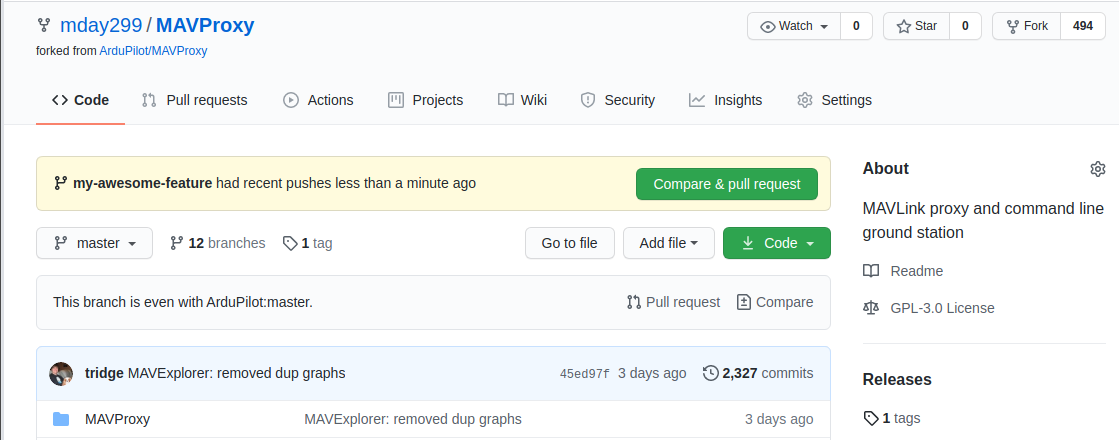Open the mday299 user profile link
Screen dimensions: 1119x440
point(101,26)
